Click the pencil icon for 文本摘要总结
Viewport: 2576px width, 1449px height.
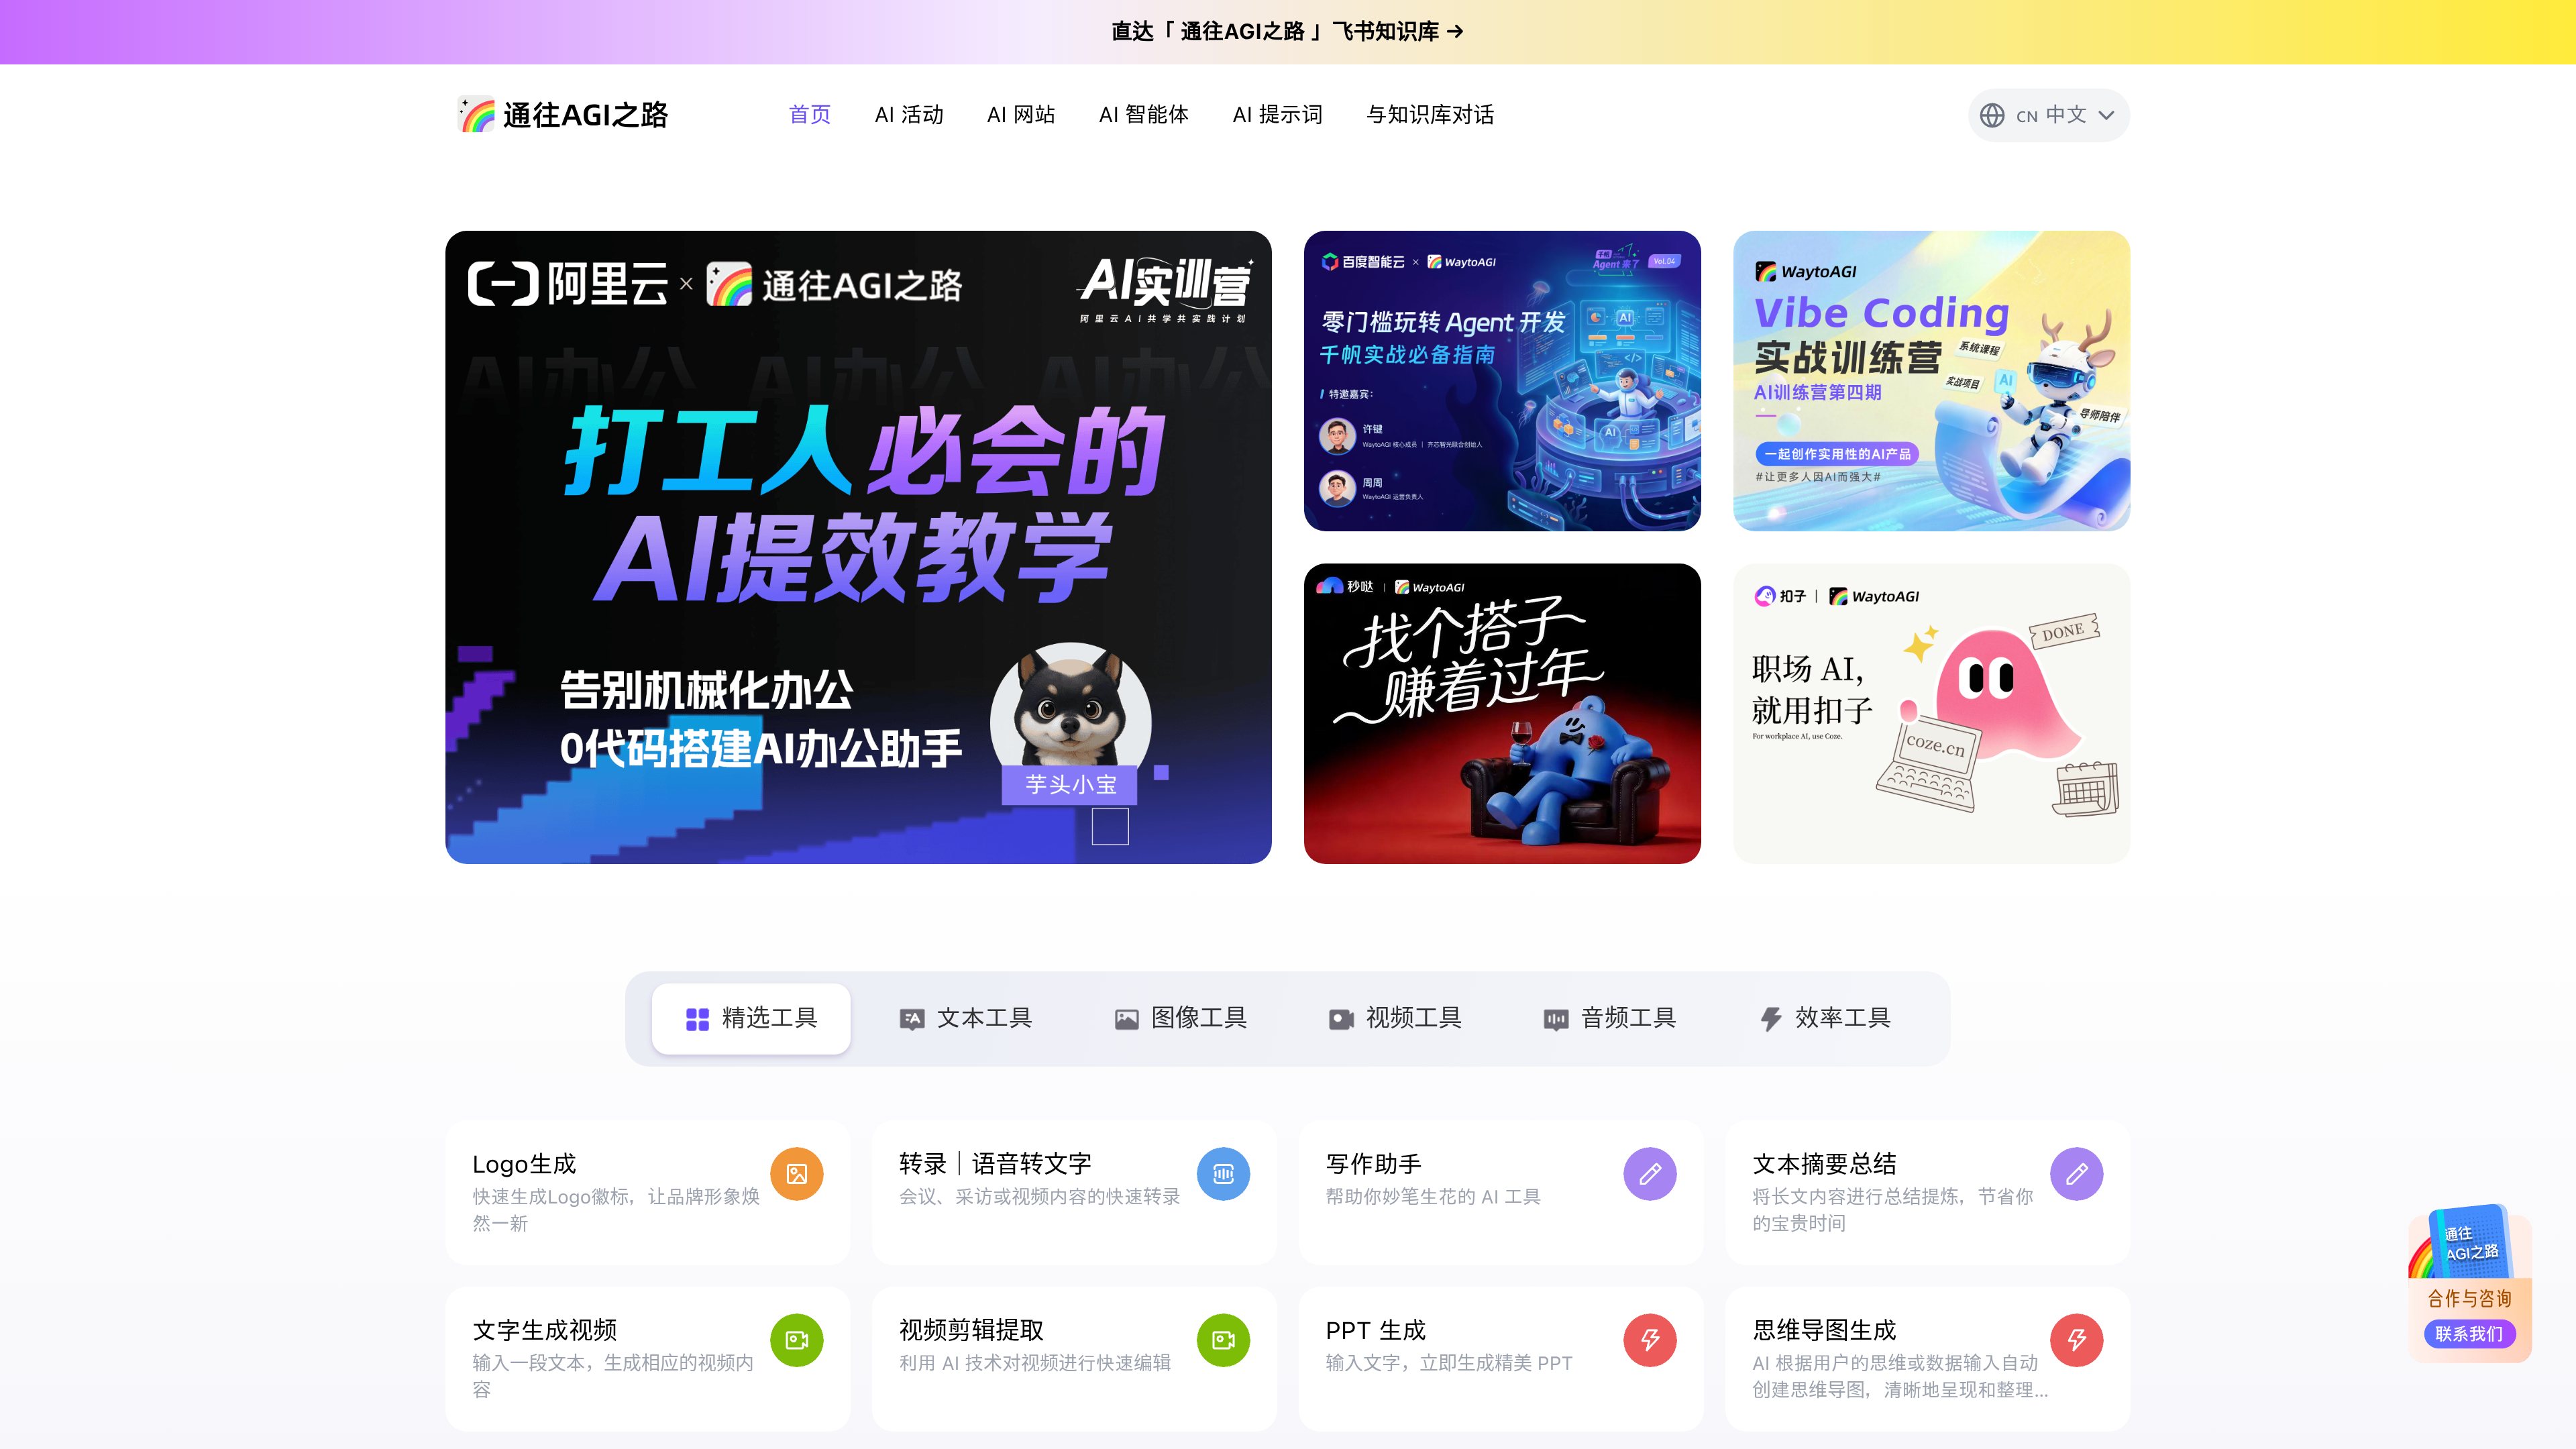click(x=2076, y=1174)
